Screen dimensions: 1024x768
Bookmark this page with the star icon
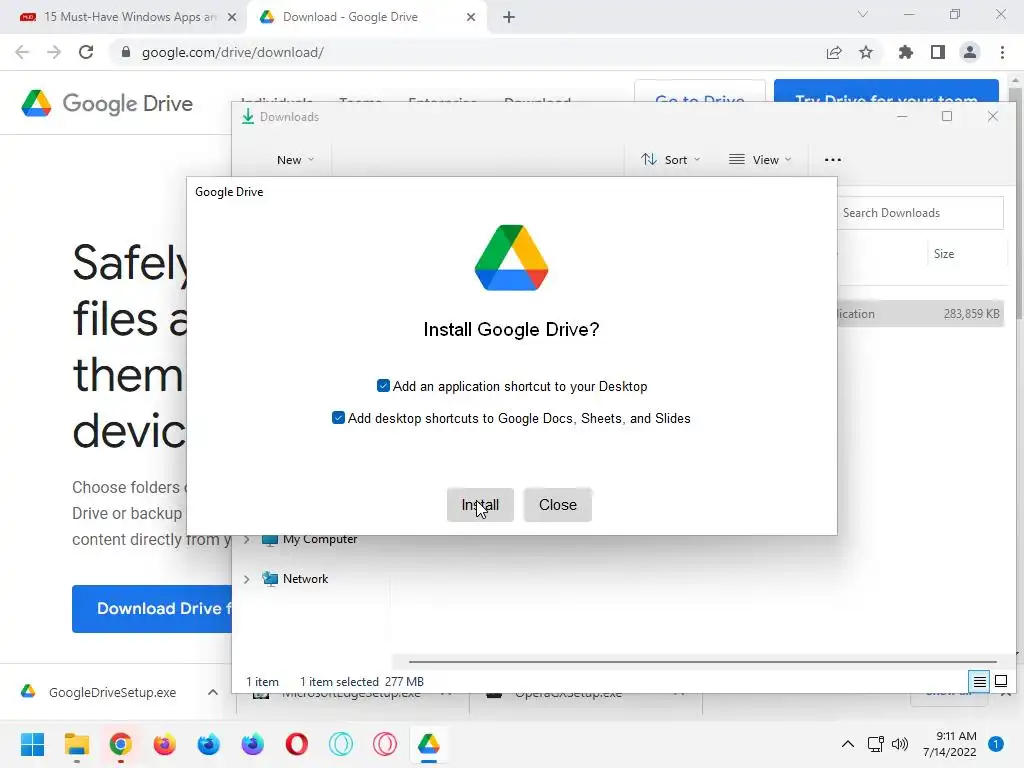(866, 52)
